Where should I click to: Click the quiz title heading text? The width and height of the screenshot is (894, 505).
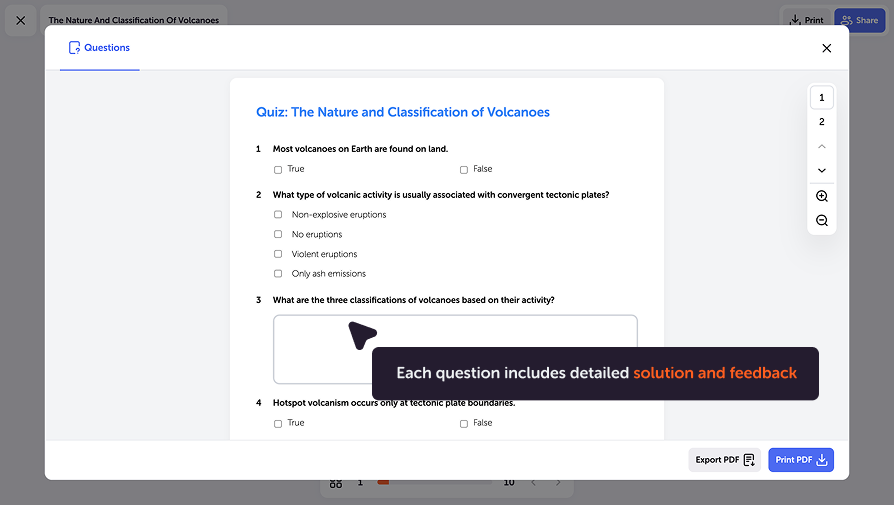coord(403,112)
